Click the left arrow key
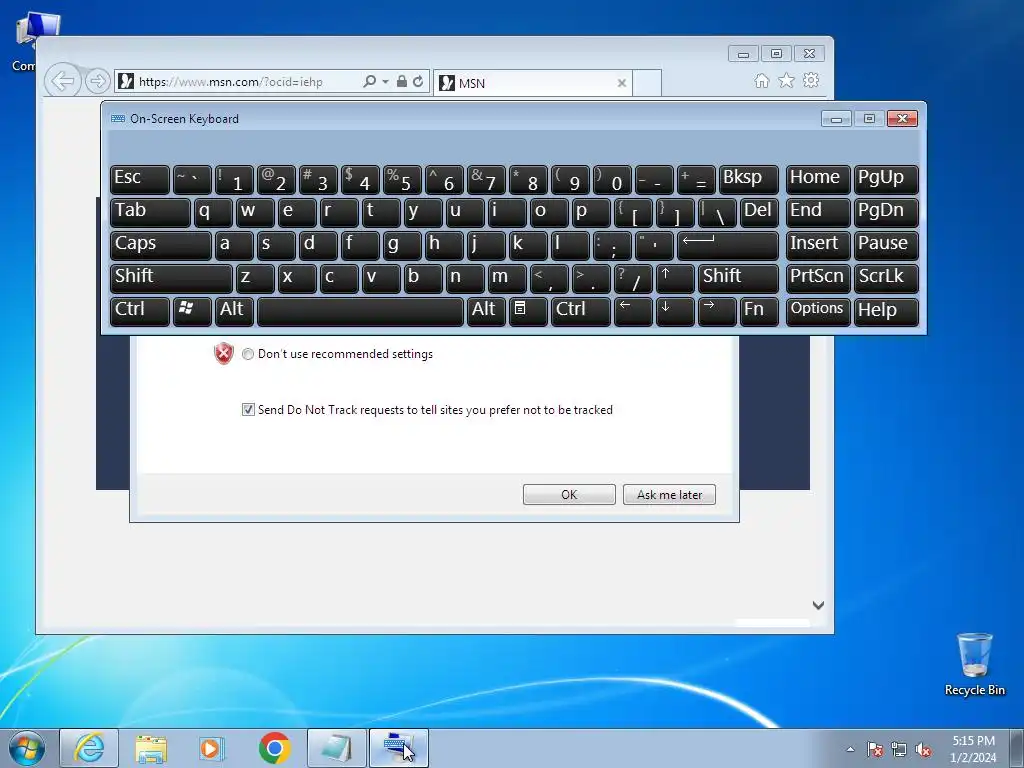Viewport: 1024px width, 768px height. 633,311
